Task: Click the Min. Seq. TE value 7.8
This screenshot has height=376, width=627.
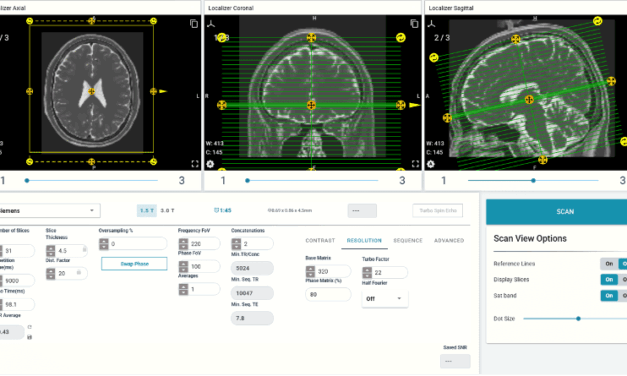Action: click(x=252, y=318)
